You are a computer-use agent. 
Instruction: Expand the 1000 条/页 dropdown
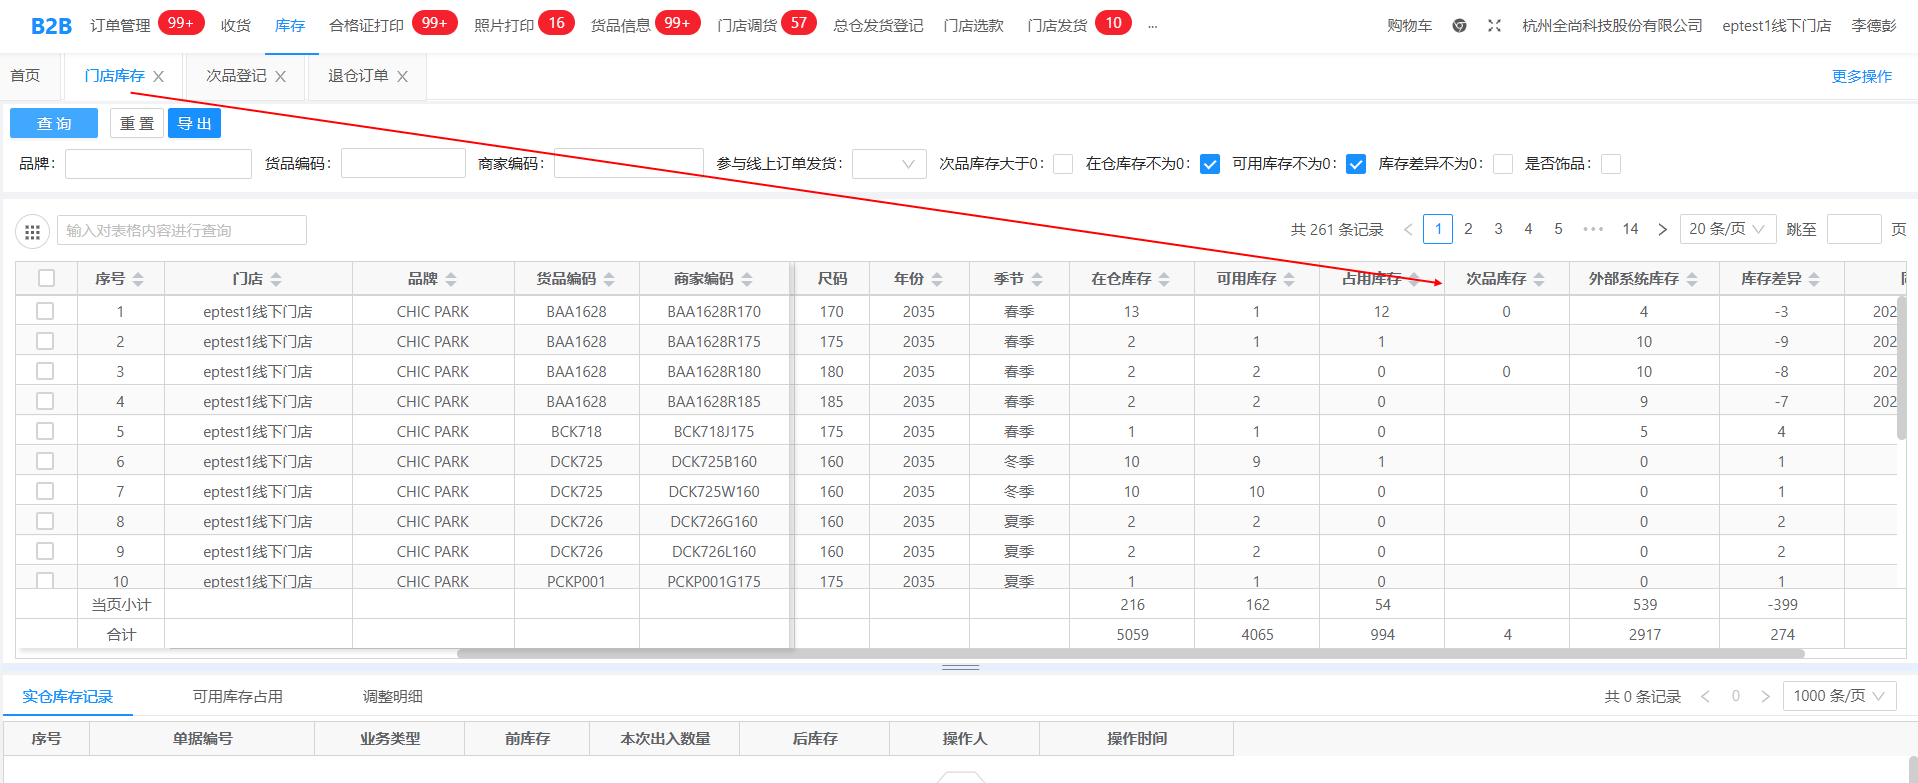tap(1839, 696)
